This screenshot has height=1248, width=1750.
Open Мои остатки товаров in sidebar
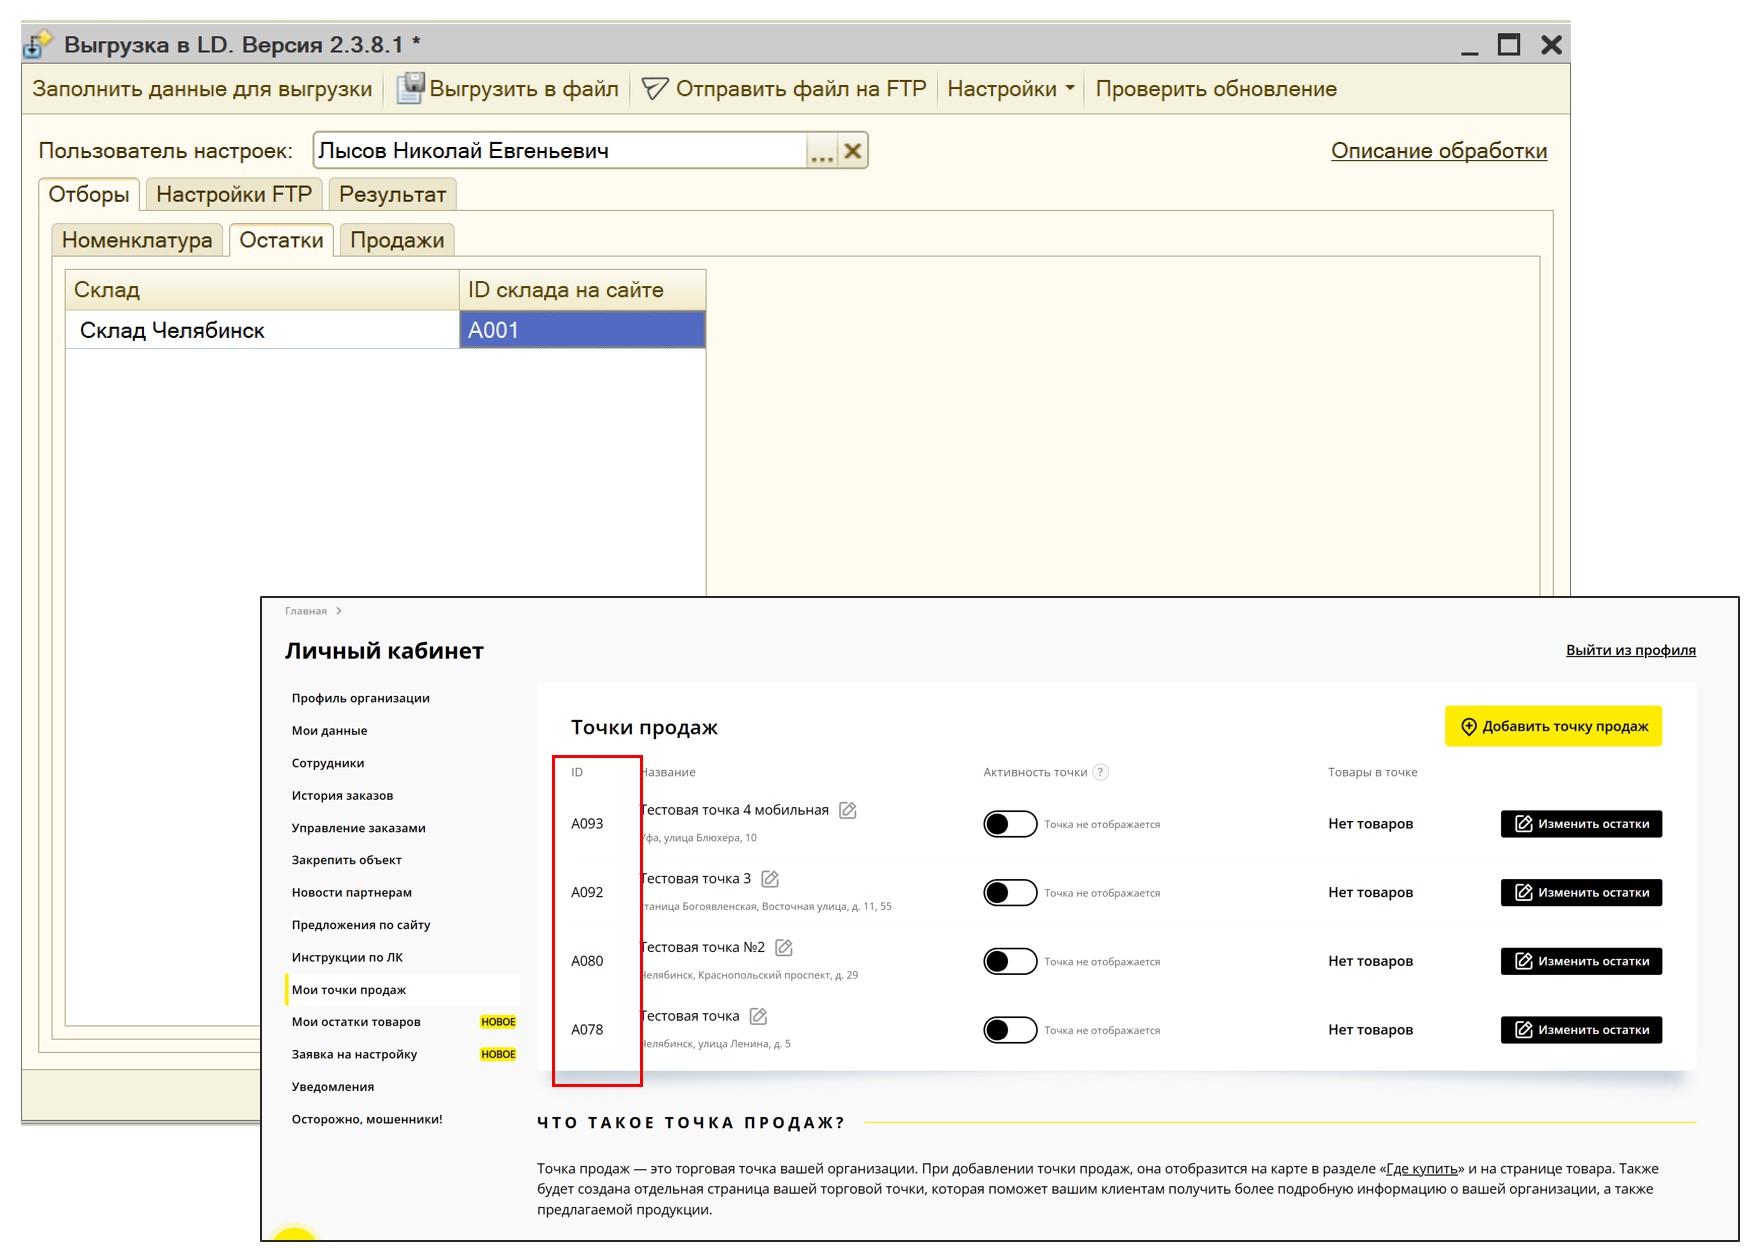(356, 1022)
